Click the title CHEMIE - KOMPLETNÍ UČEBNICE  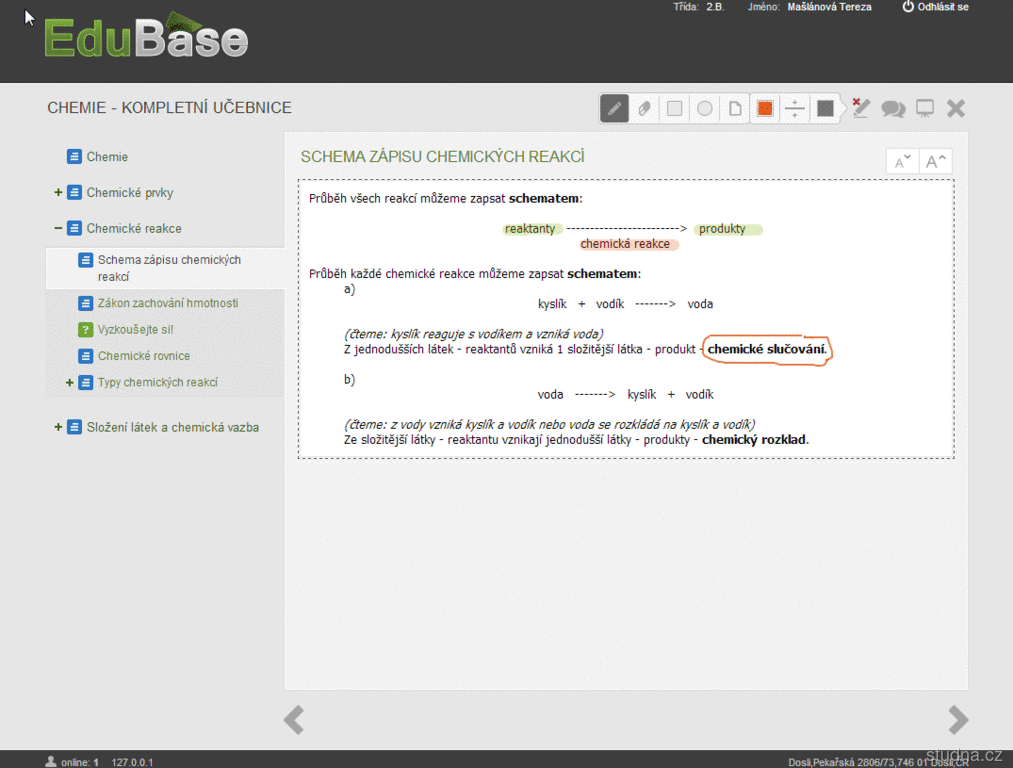169,108
